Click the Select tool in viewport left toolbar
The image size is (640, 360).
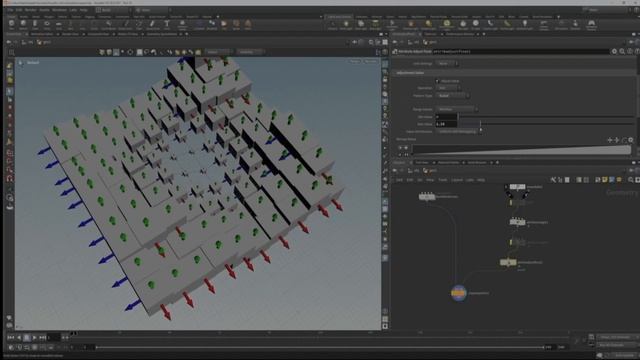pos(10,91)
